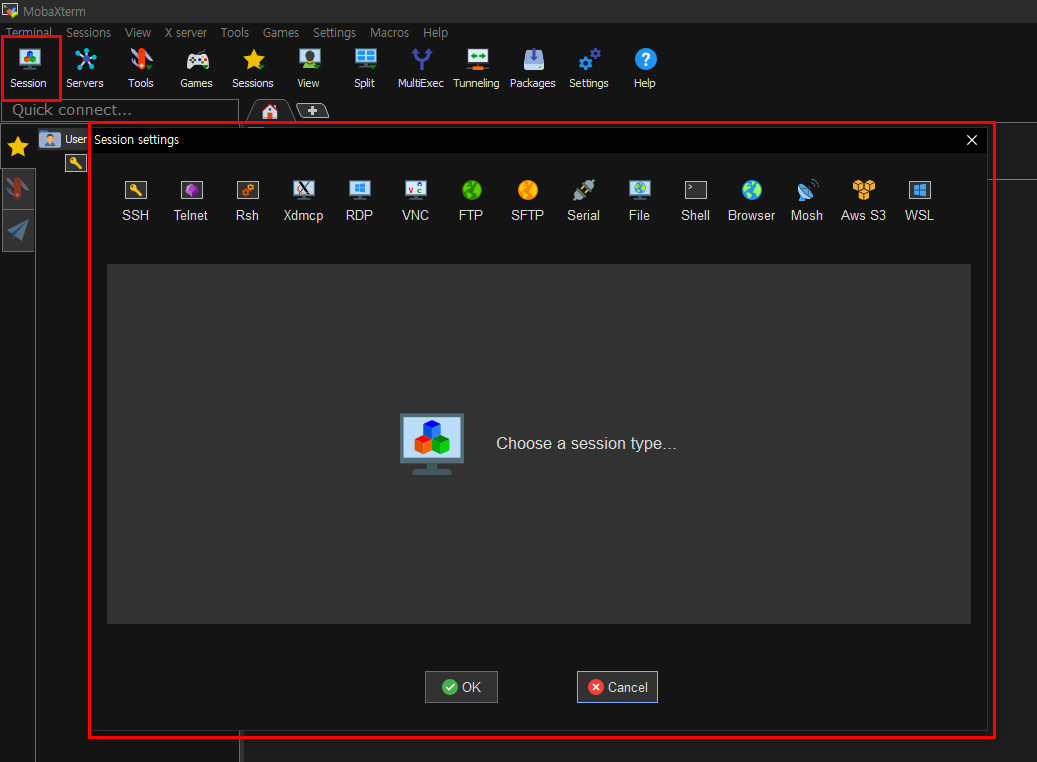1037x762 pixels.
Task: Open the star favorites sidebar tab
Action: (18, 146)
